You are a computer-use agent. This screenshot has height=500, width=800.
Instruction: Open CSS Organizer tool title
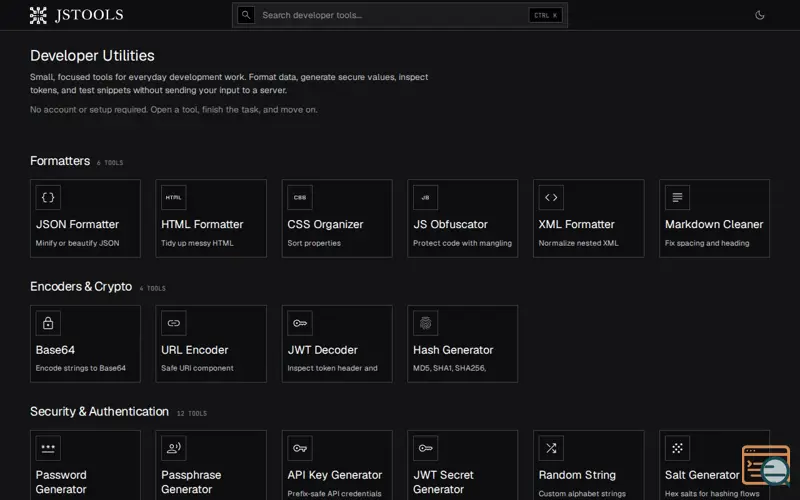[x=325, y=224]
